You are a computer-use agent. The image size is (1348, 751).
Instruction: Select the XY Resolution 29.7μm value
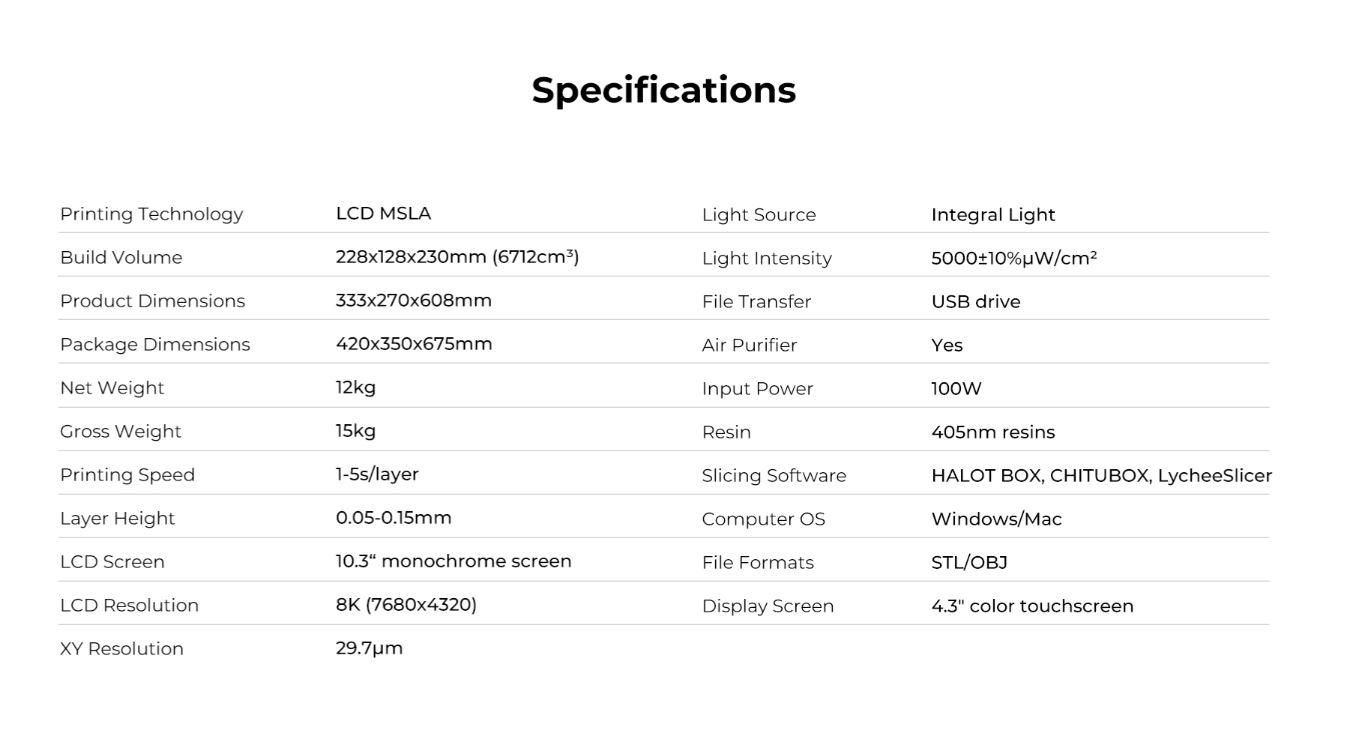pyautogui.click(x=369, y=648)
